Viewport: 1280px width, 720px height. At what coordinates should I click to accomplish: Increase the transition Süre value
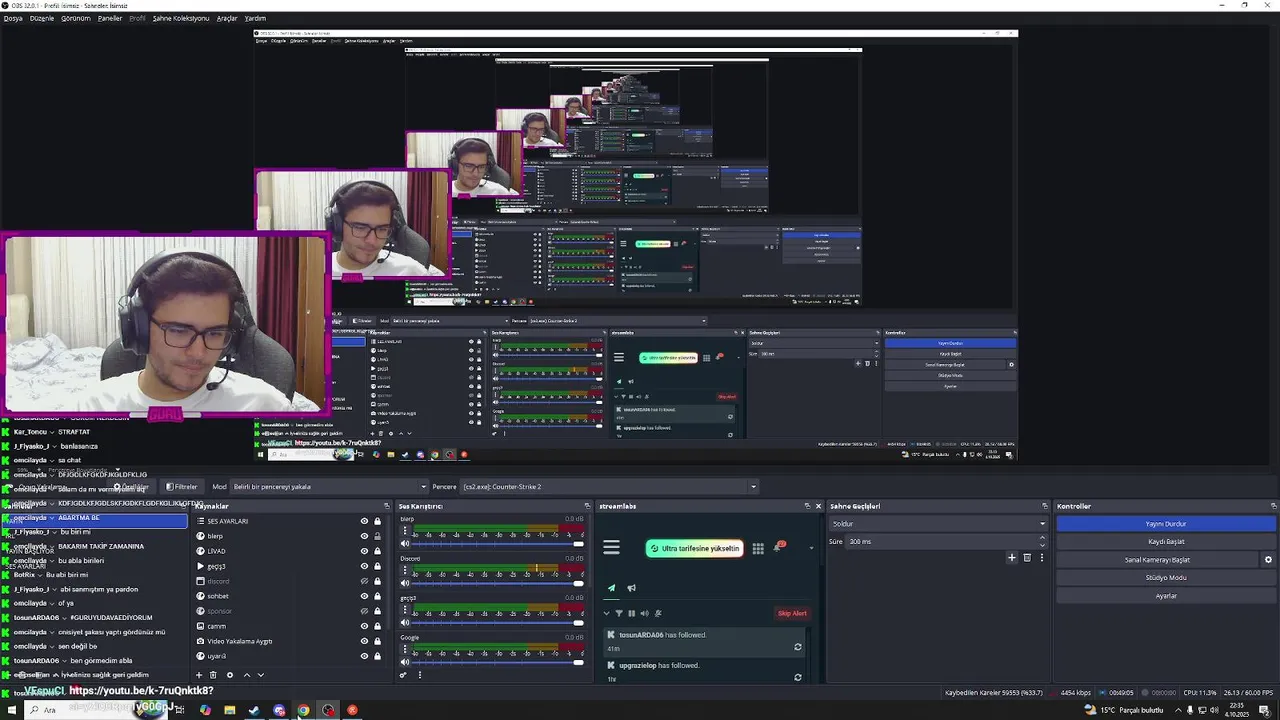(1042, 538)
